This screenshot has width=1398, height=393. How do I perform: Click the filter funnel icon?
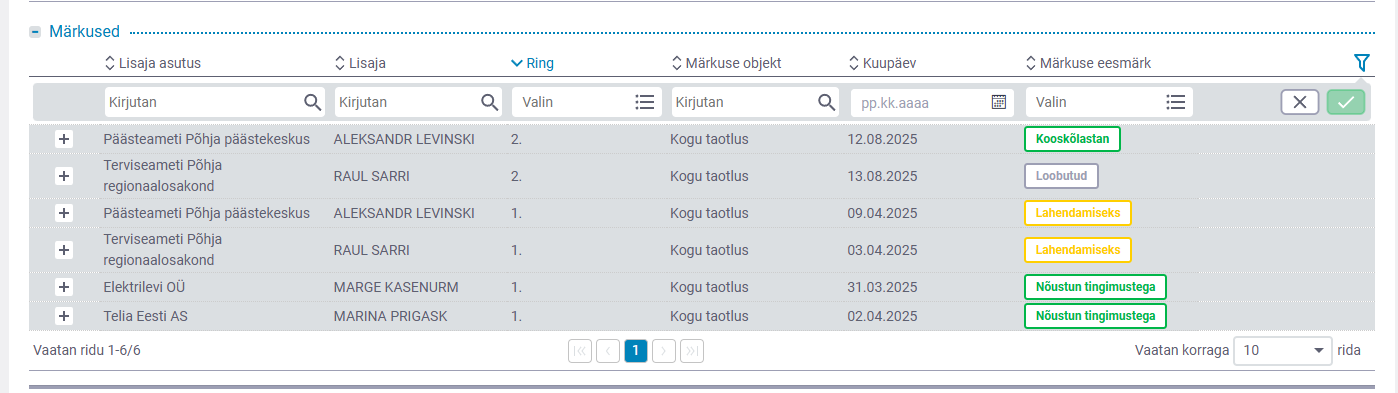(x=1361, y=63)
